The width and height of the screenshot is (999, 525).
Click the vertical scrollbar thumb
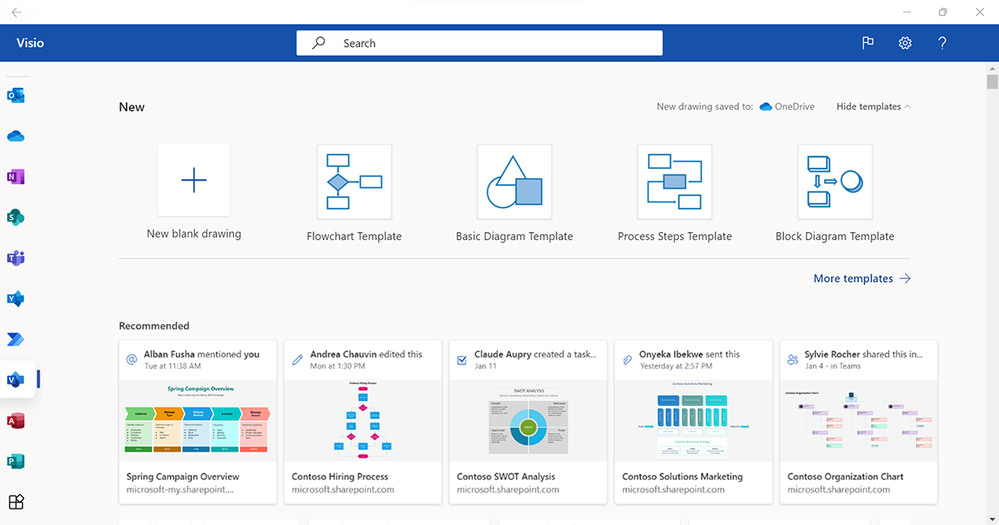click(x=992, y=82)
